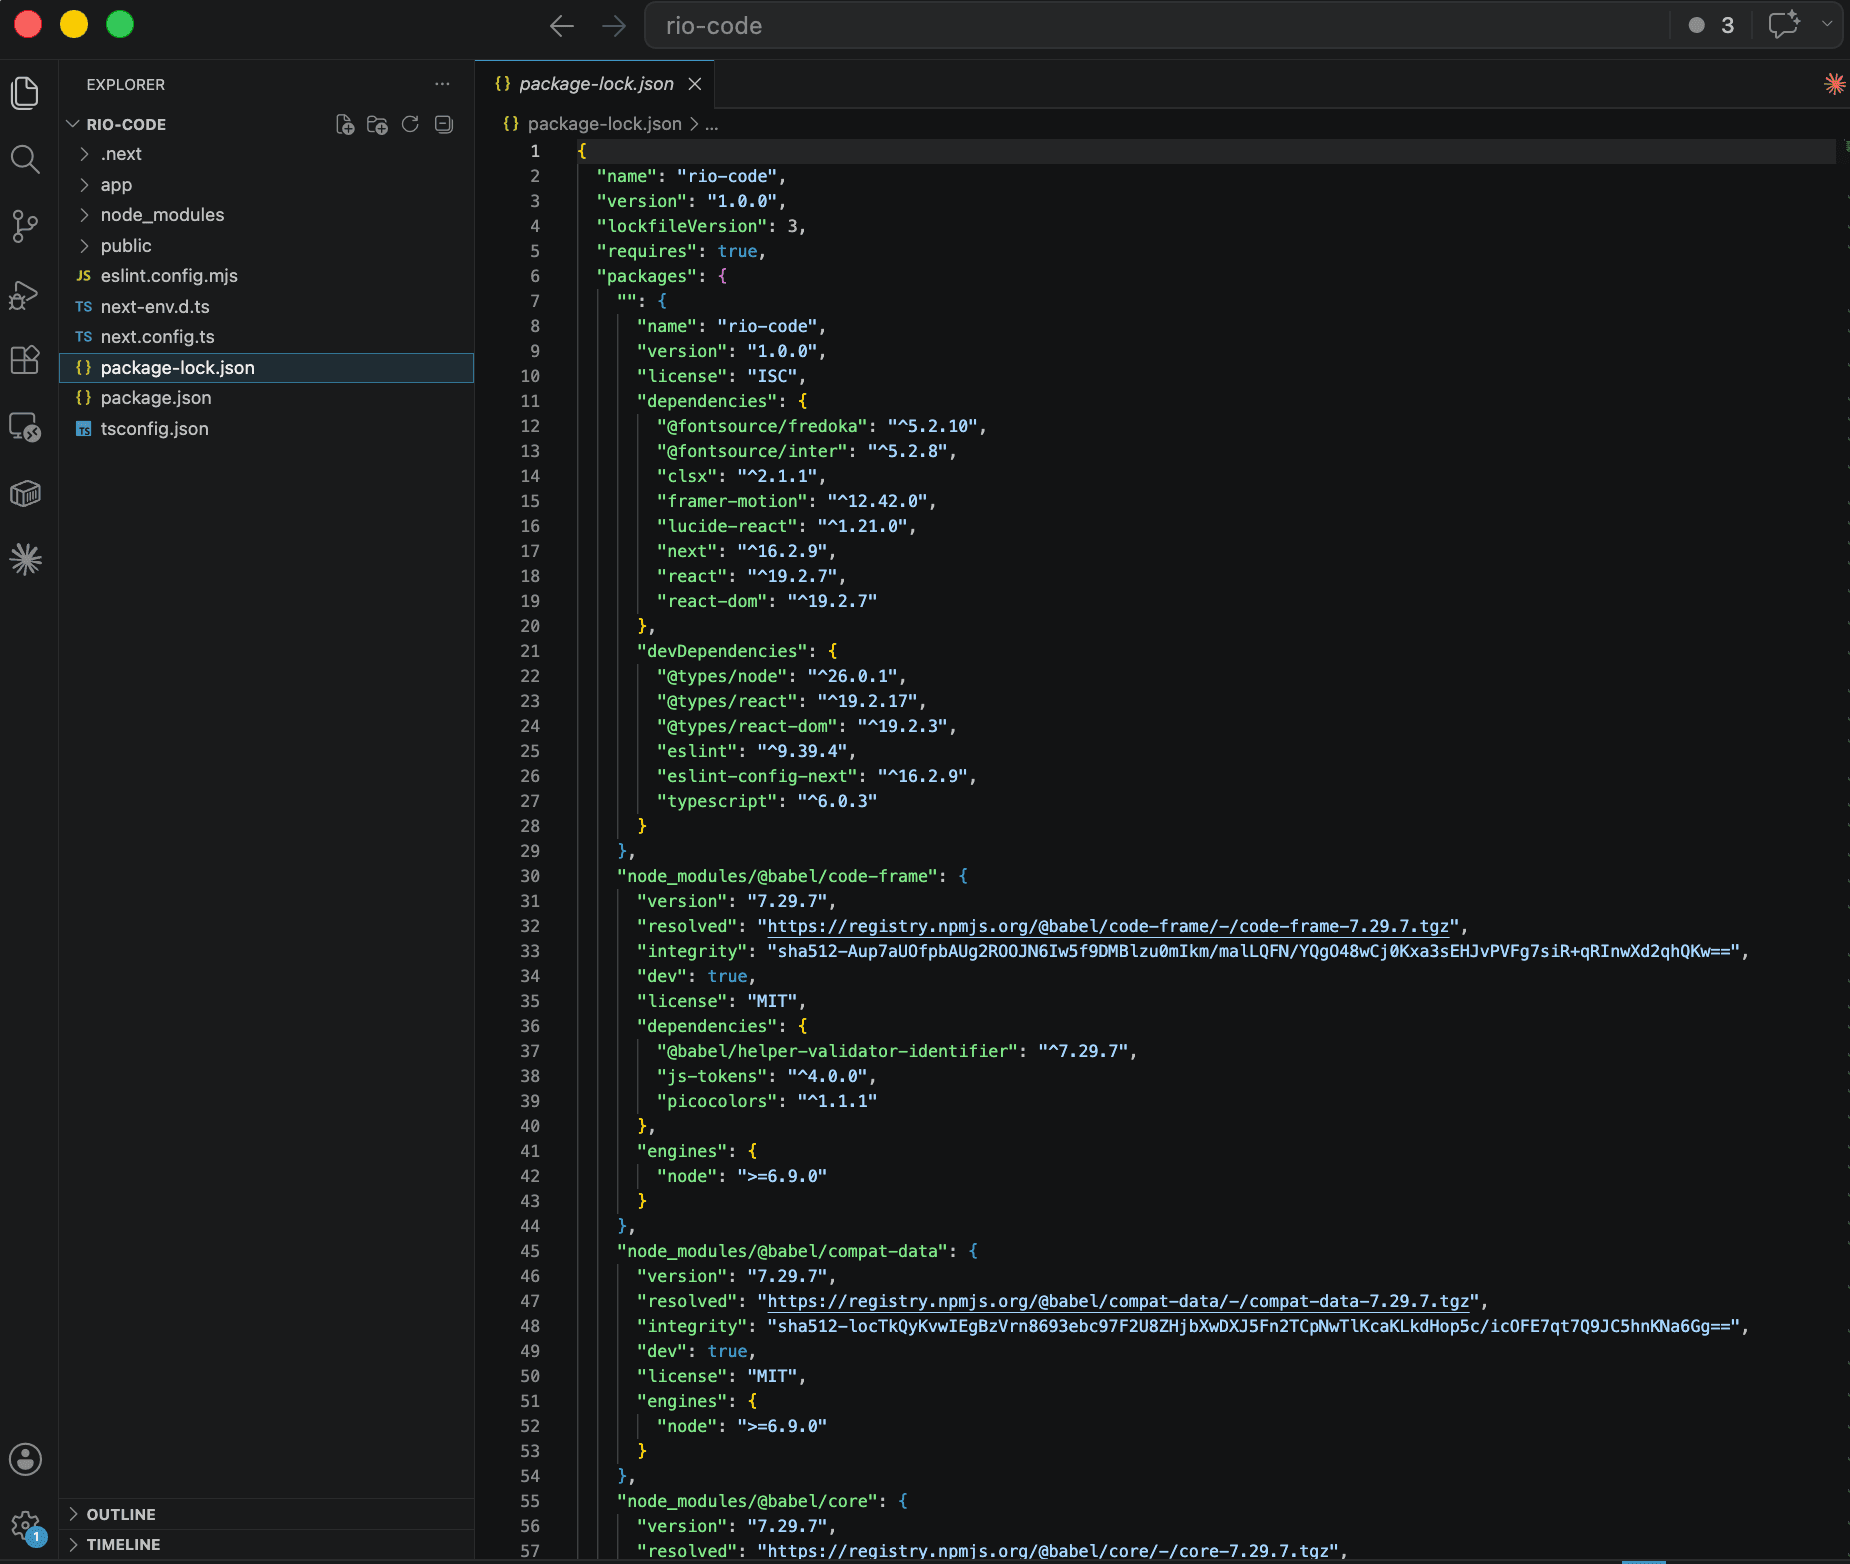Go back with the left arrow
1850x1564 pixels.
pyautogui.click(x=562, y=26)
